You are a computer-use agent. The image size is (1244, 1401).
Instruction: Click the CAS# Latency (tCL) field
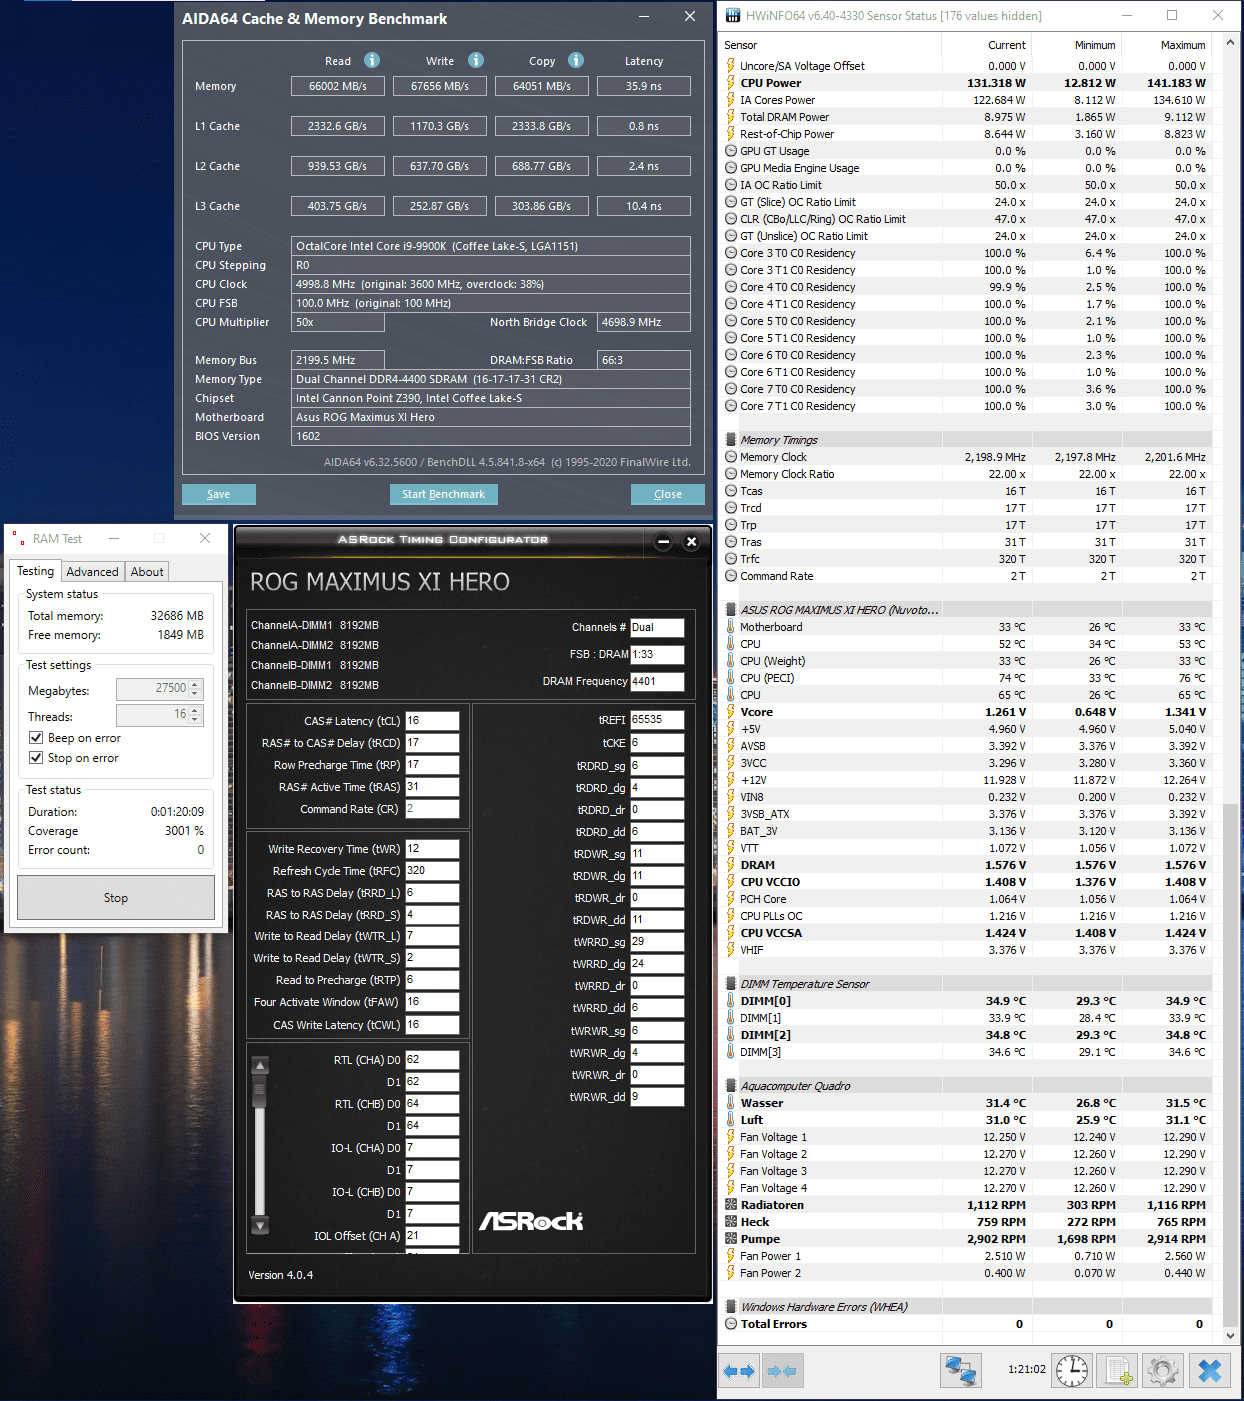432,721
